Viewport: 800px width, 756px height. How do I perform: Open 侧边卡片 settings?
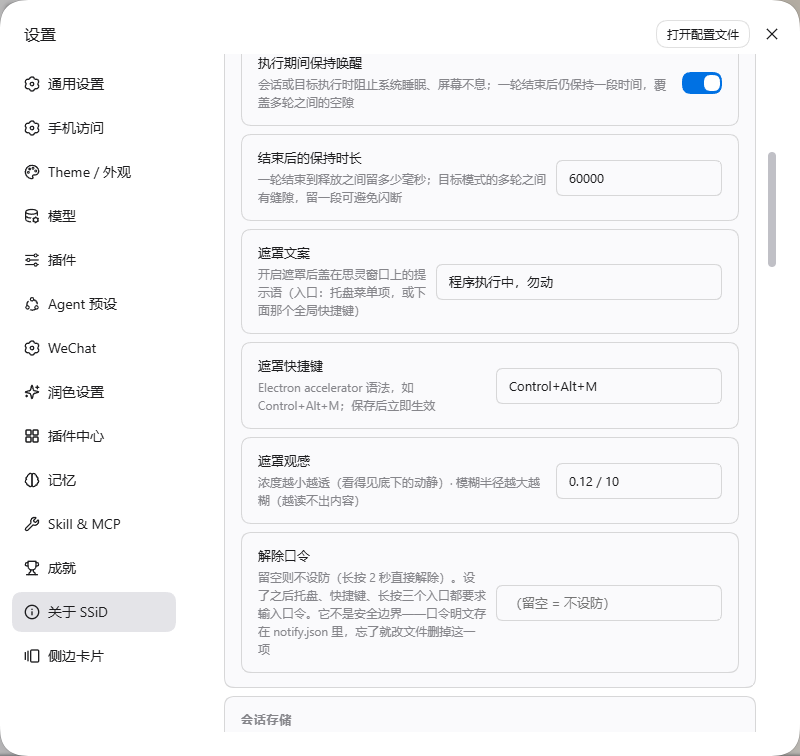[x=94, y=656]
